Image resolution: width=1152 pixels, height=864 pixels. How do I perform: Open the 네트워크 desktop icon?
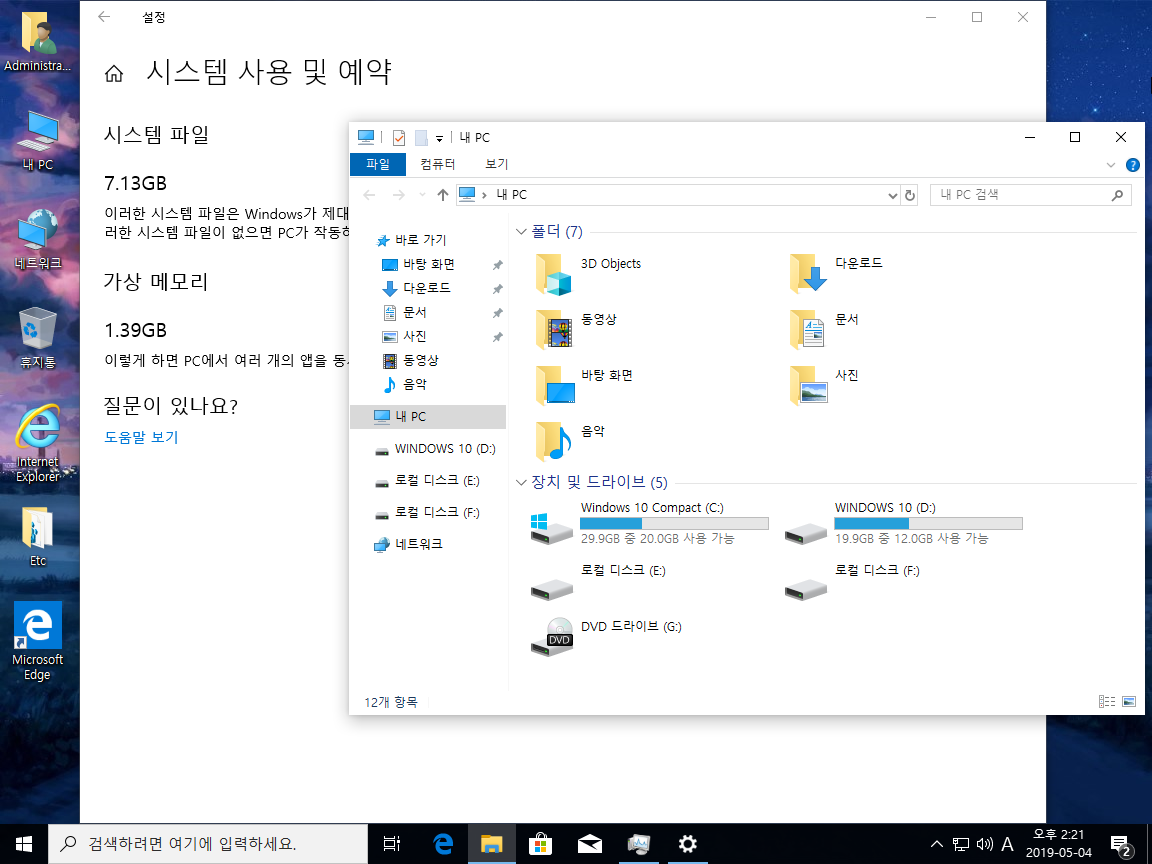click(37, 240)
